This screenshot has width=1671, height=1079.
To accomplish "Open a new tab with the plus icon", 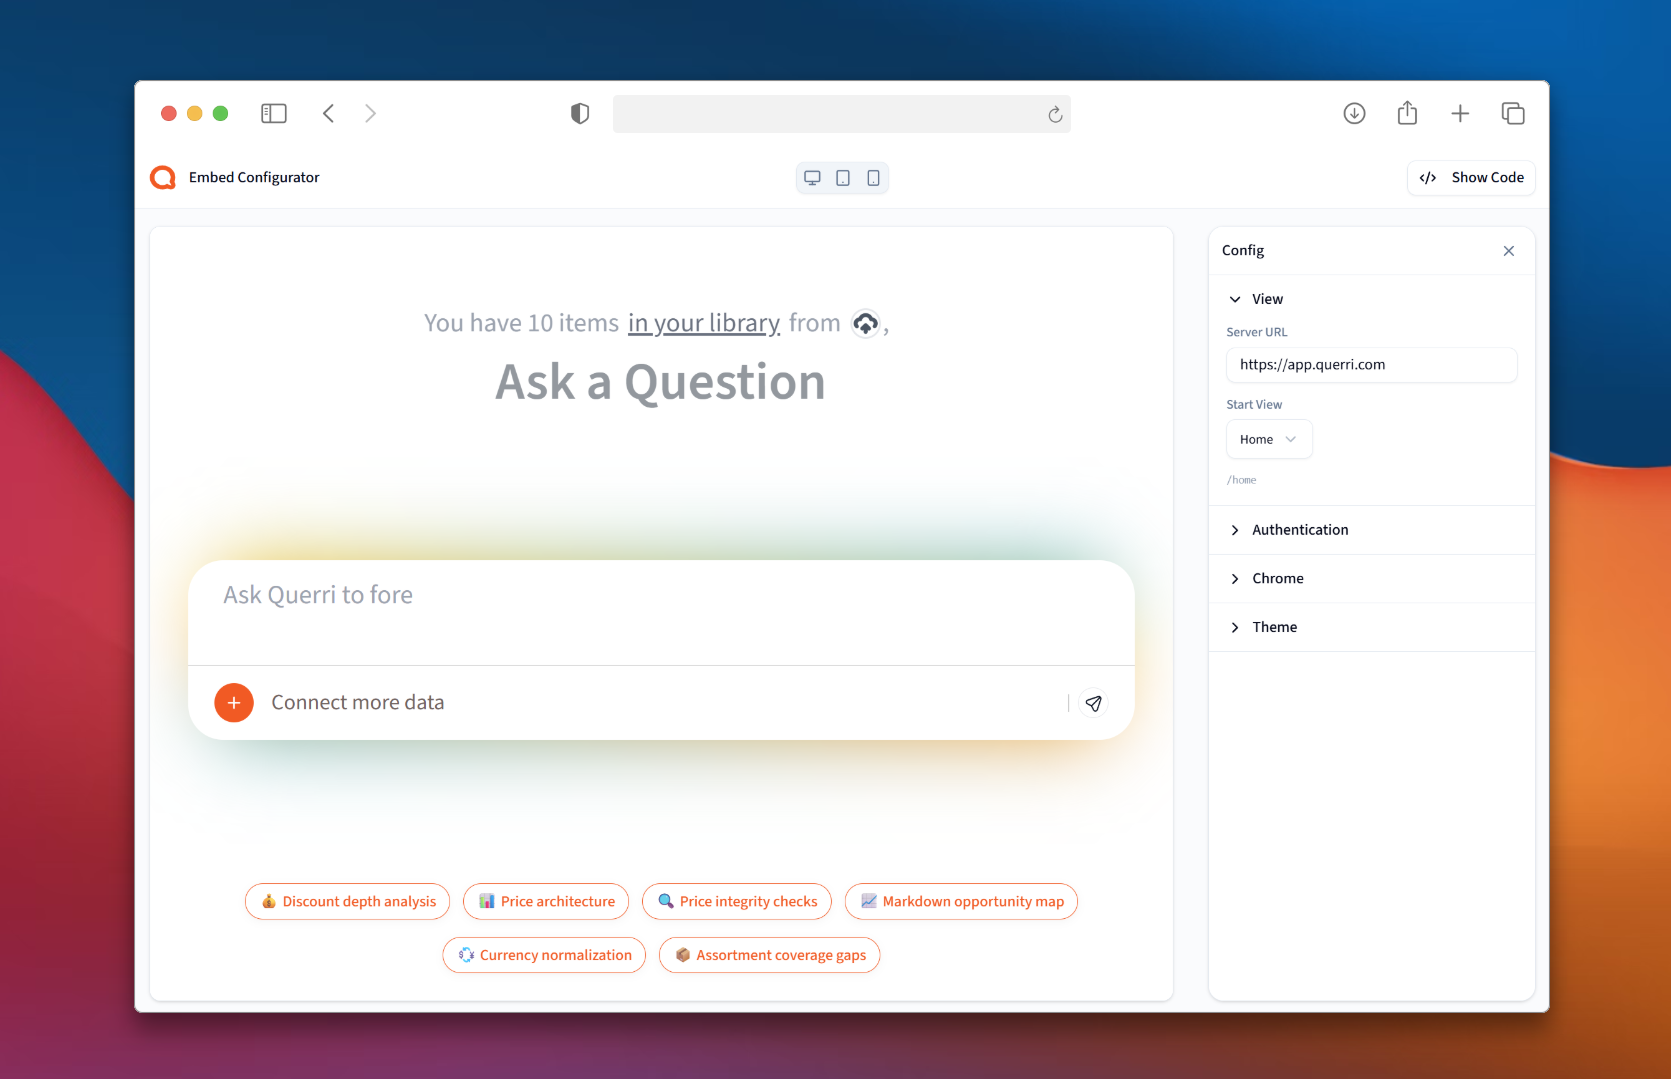I will 1460,114.
